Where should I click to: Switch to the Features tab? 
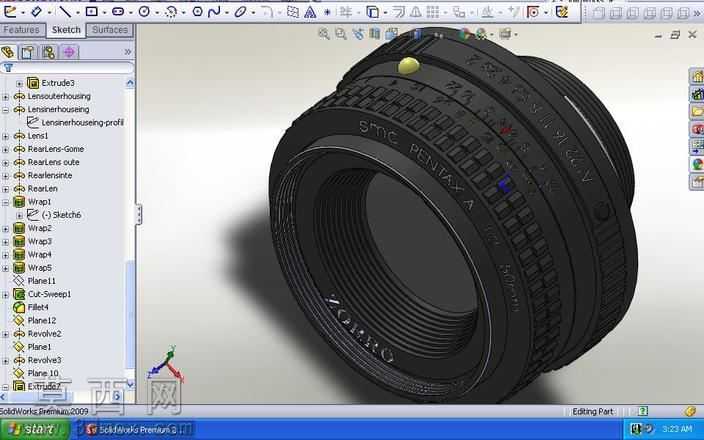[x=22, y=30]
